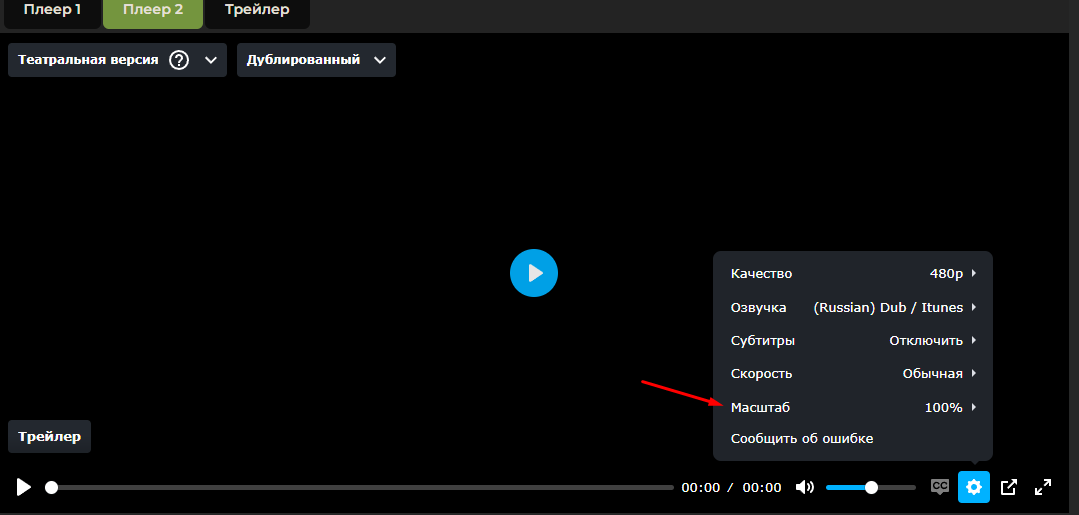Click the arrow next to Отключить

tap(974, 341)
